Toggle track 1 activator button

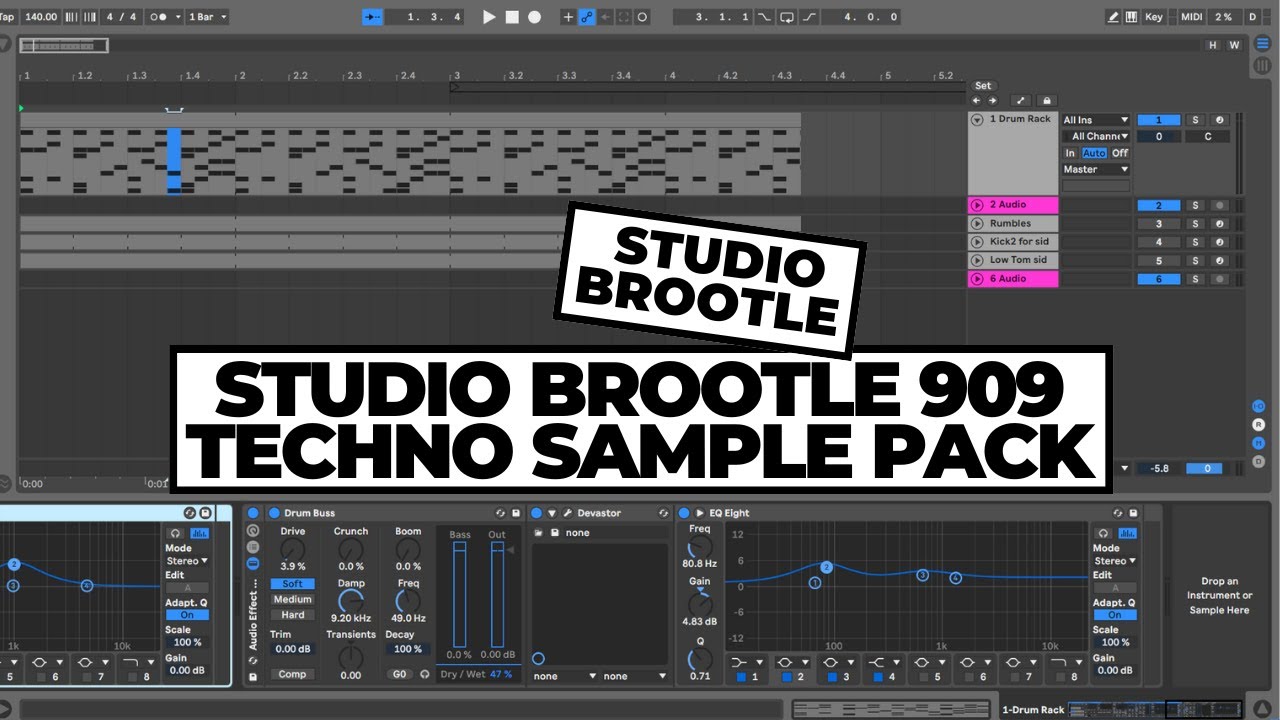point(1159,120)
